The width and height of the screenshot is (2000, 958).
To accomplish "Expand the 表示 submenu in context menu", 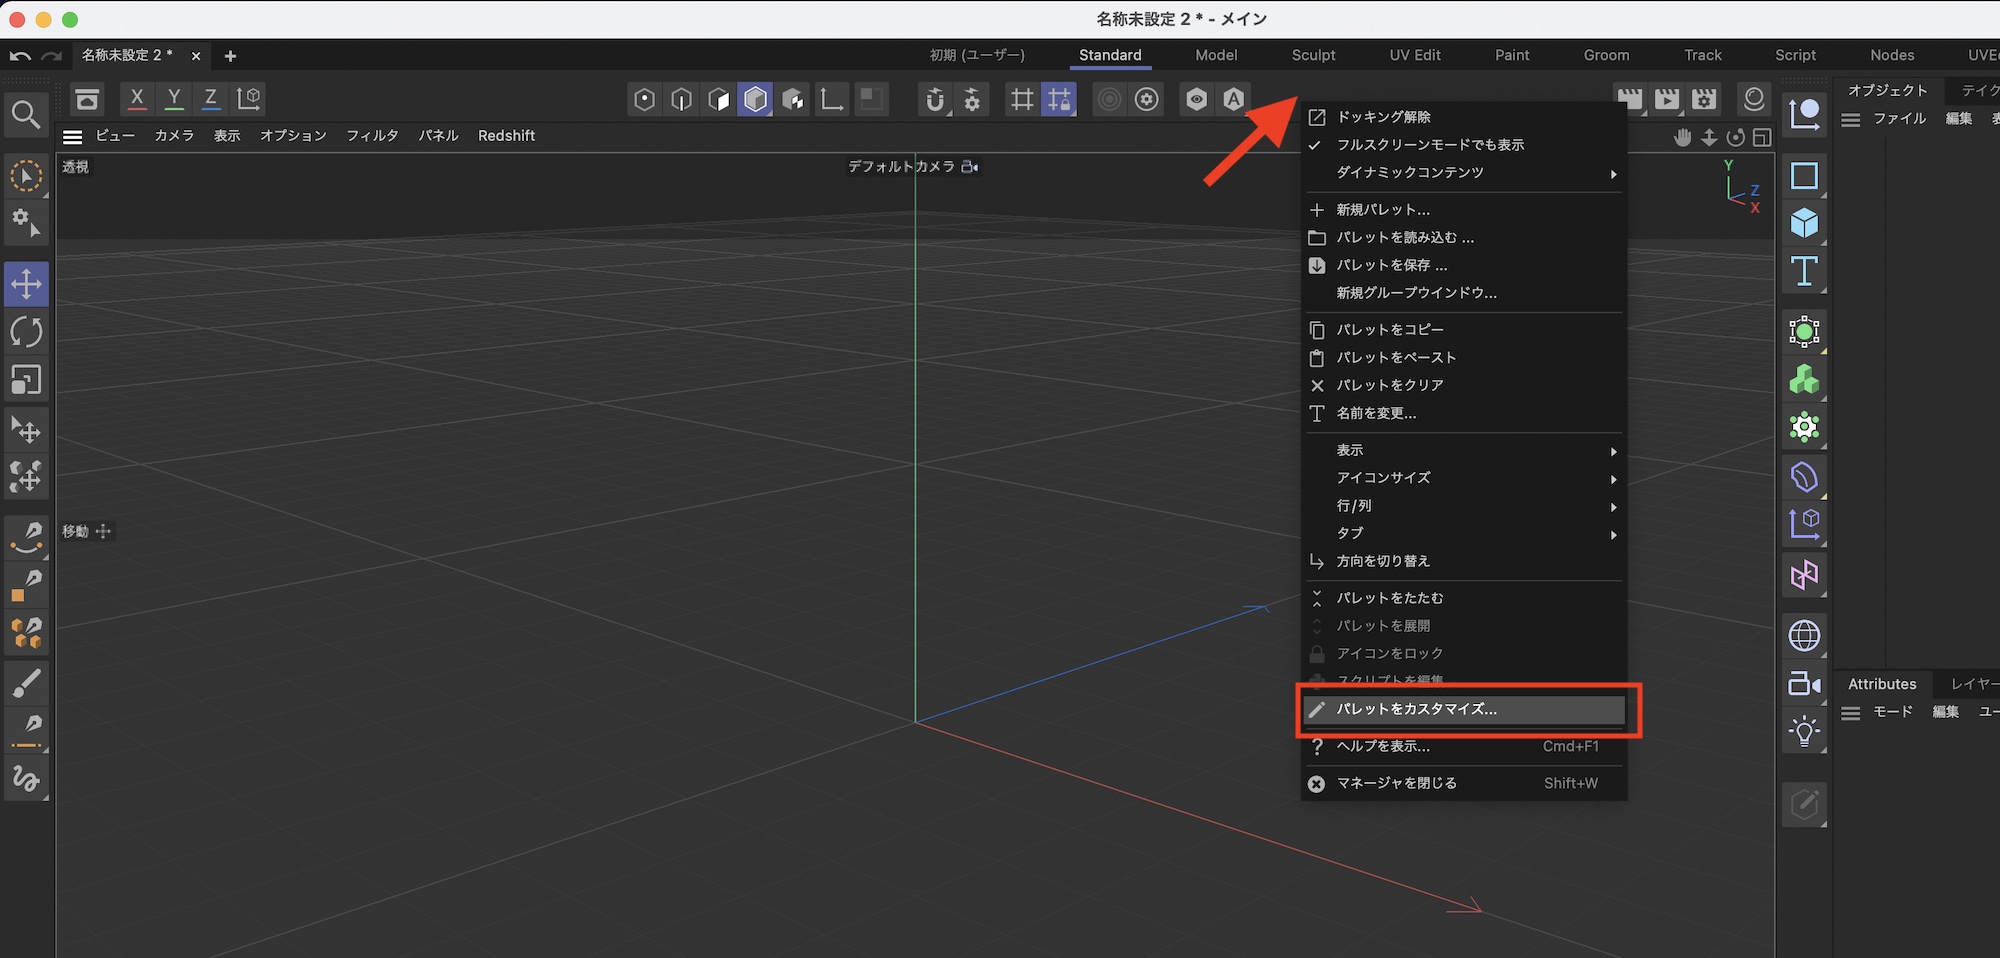I will 1350,450.
